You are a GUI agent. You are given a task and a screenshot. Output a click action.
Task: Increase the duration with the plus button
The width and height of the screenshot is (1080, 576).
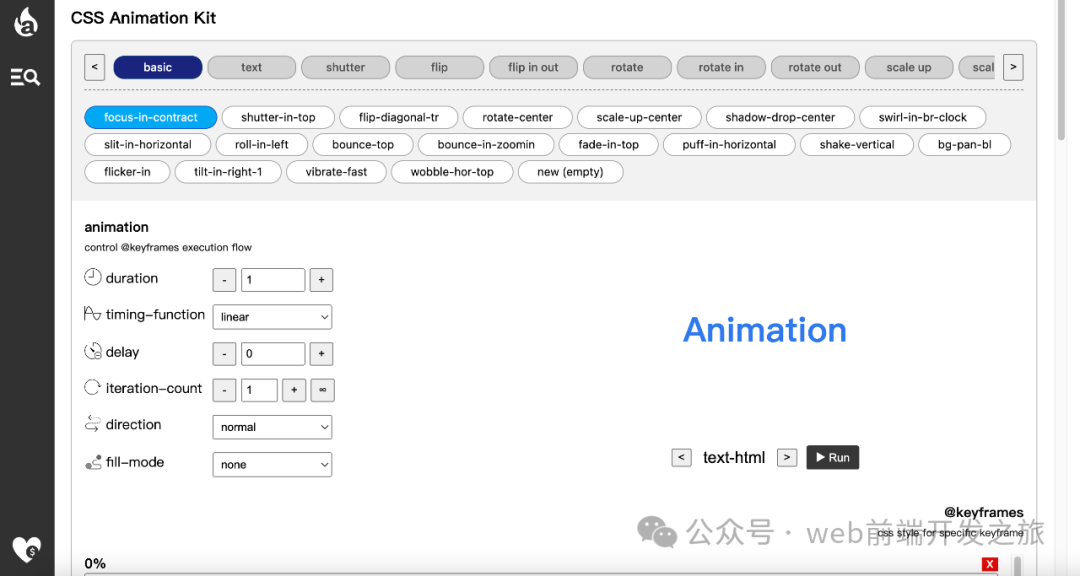[x=321, y=280]
